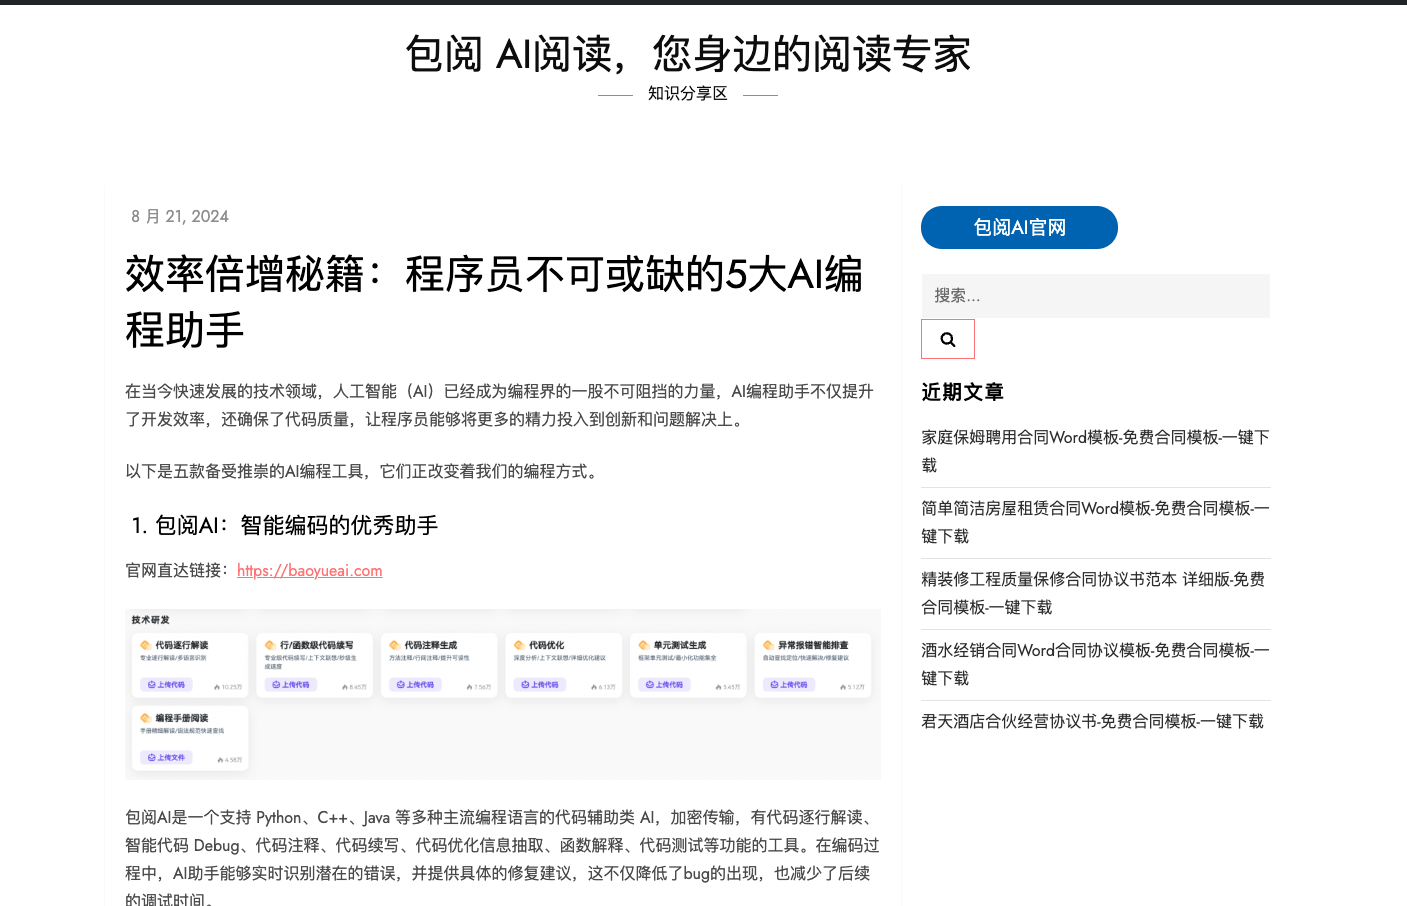Click the heading 1. 包阅AI：智能编码的优秀助手
The height and width of the screenshot is (906, 1407).
tap(285, 525)
